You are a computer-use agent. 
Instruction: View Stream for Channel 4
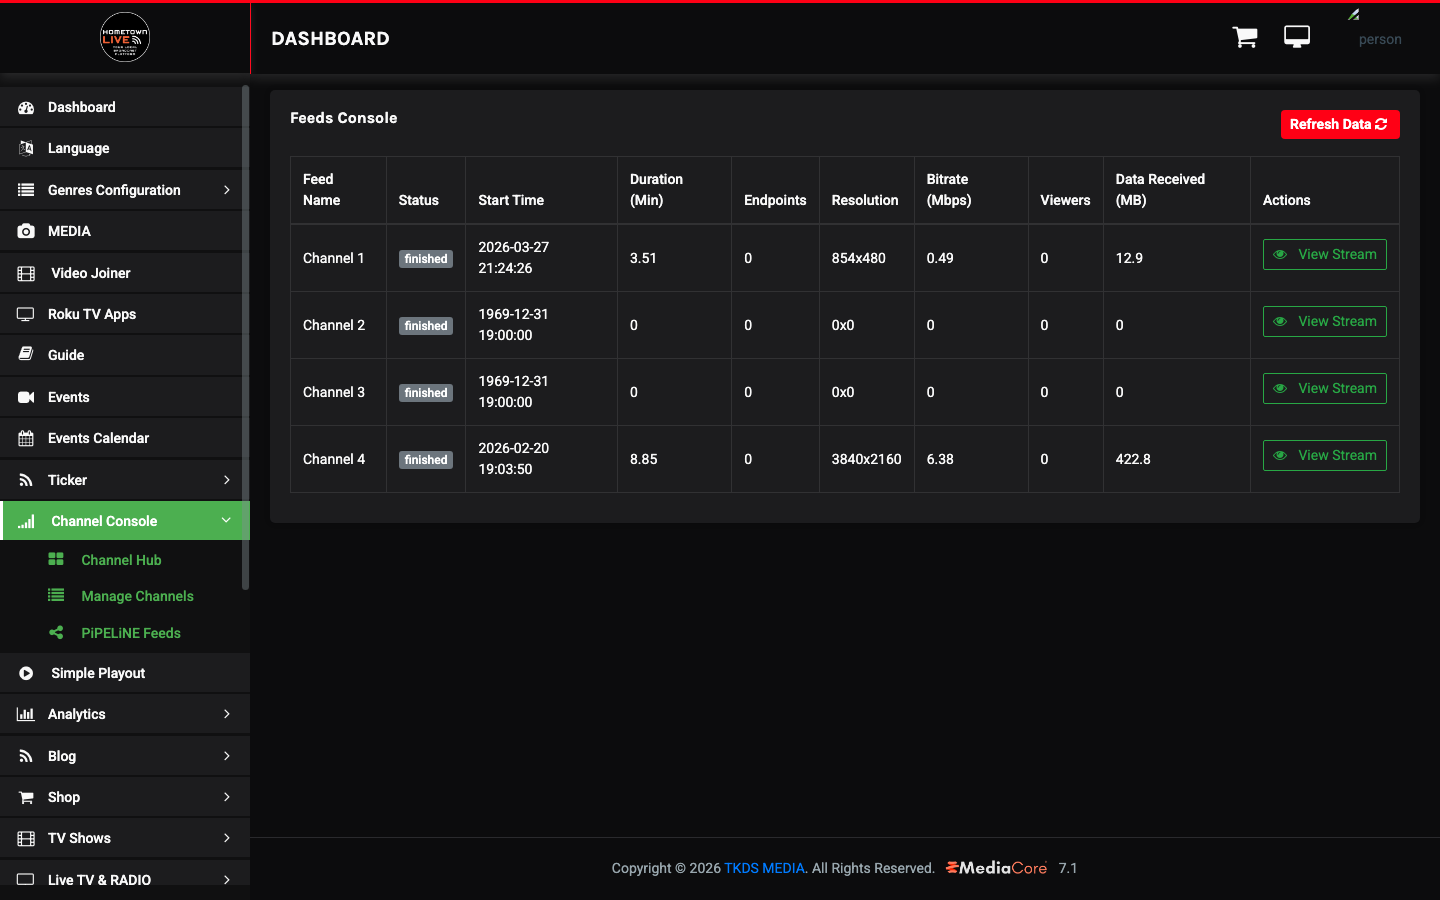pos(1325,455)
